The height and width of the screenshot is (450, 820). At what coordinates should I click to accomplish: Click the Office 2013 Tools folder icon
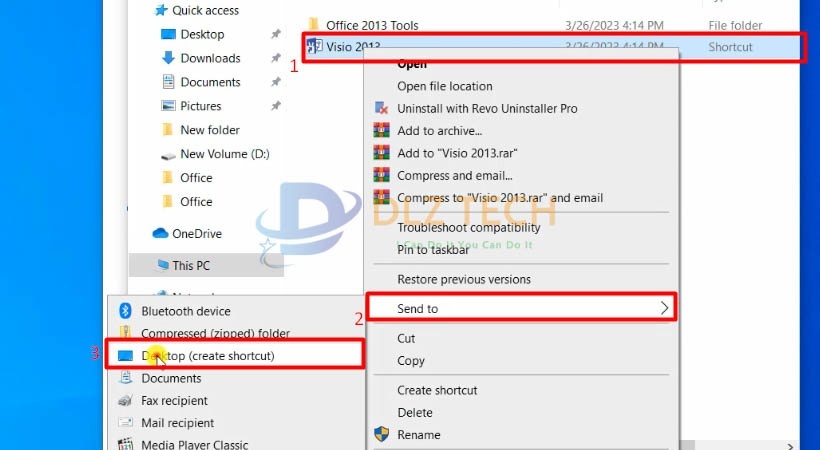[x=313, y=25]
